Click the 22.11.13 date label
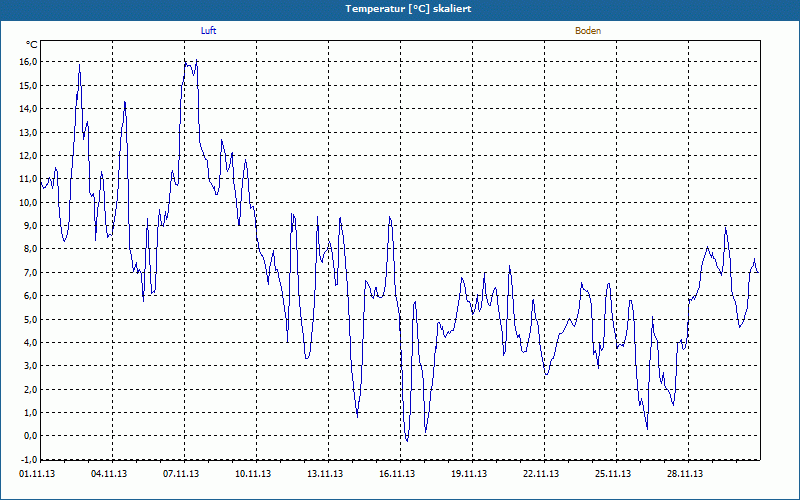800x500 pixels. coord(541,473)
